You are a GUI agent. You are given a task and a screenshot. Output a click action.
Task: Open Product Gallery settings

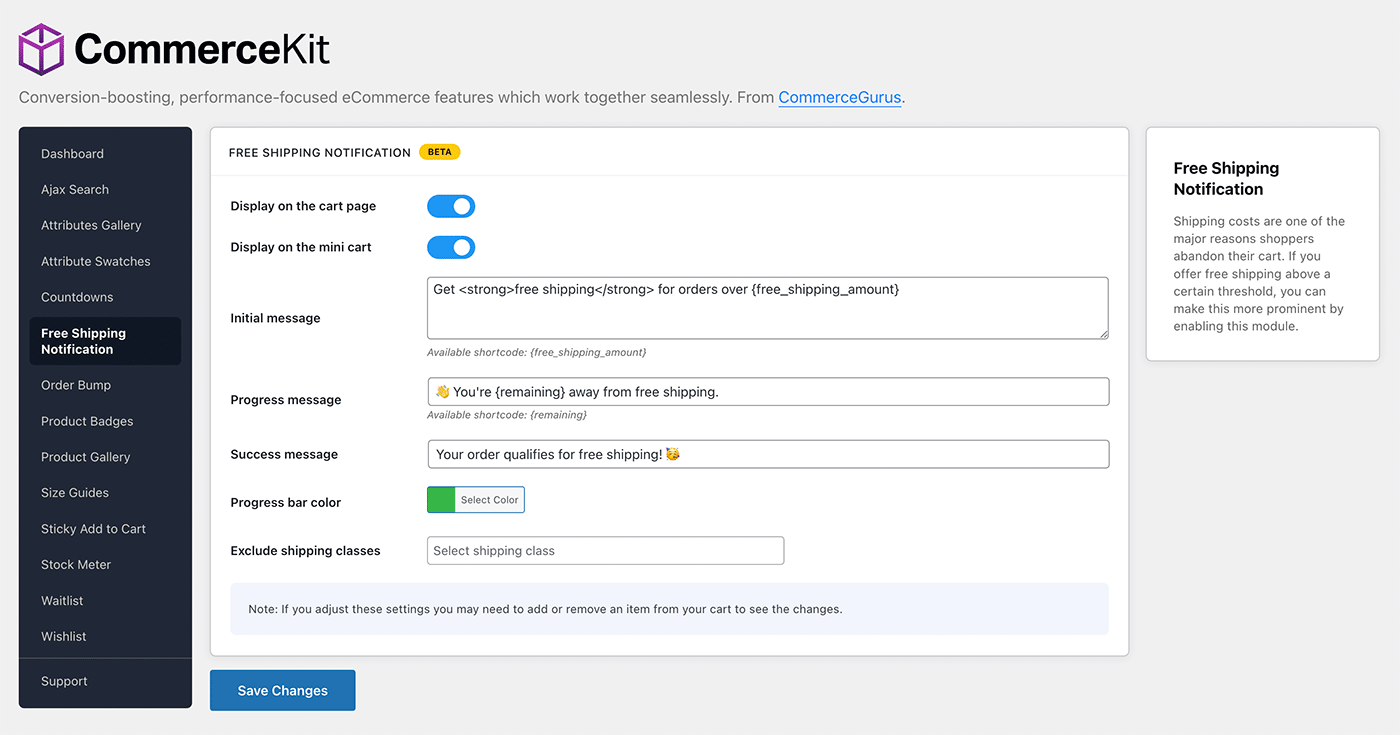(x=85, y=458)
